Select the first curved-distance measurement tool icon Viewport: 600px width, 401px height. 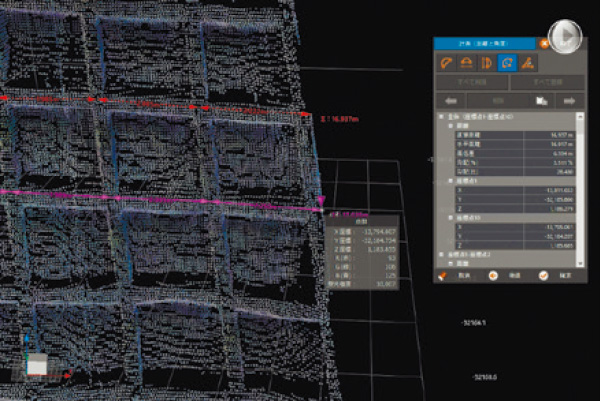click(x=447, y=62)
